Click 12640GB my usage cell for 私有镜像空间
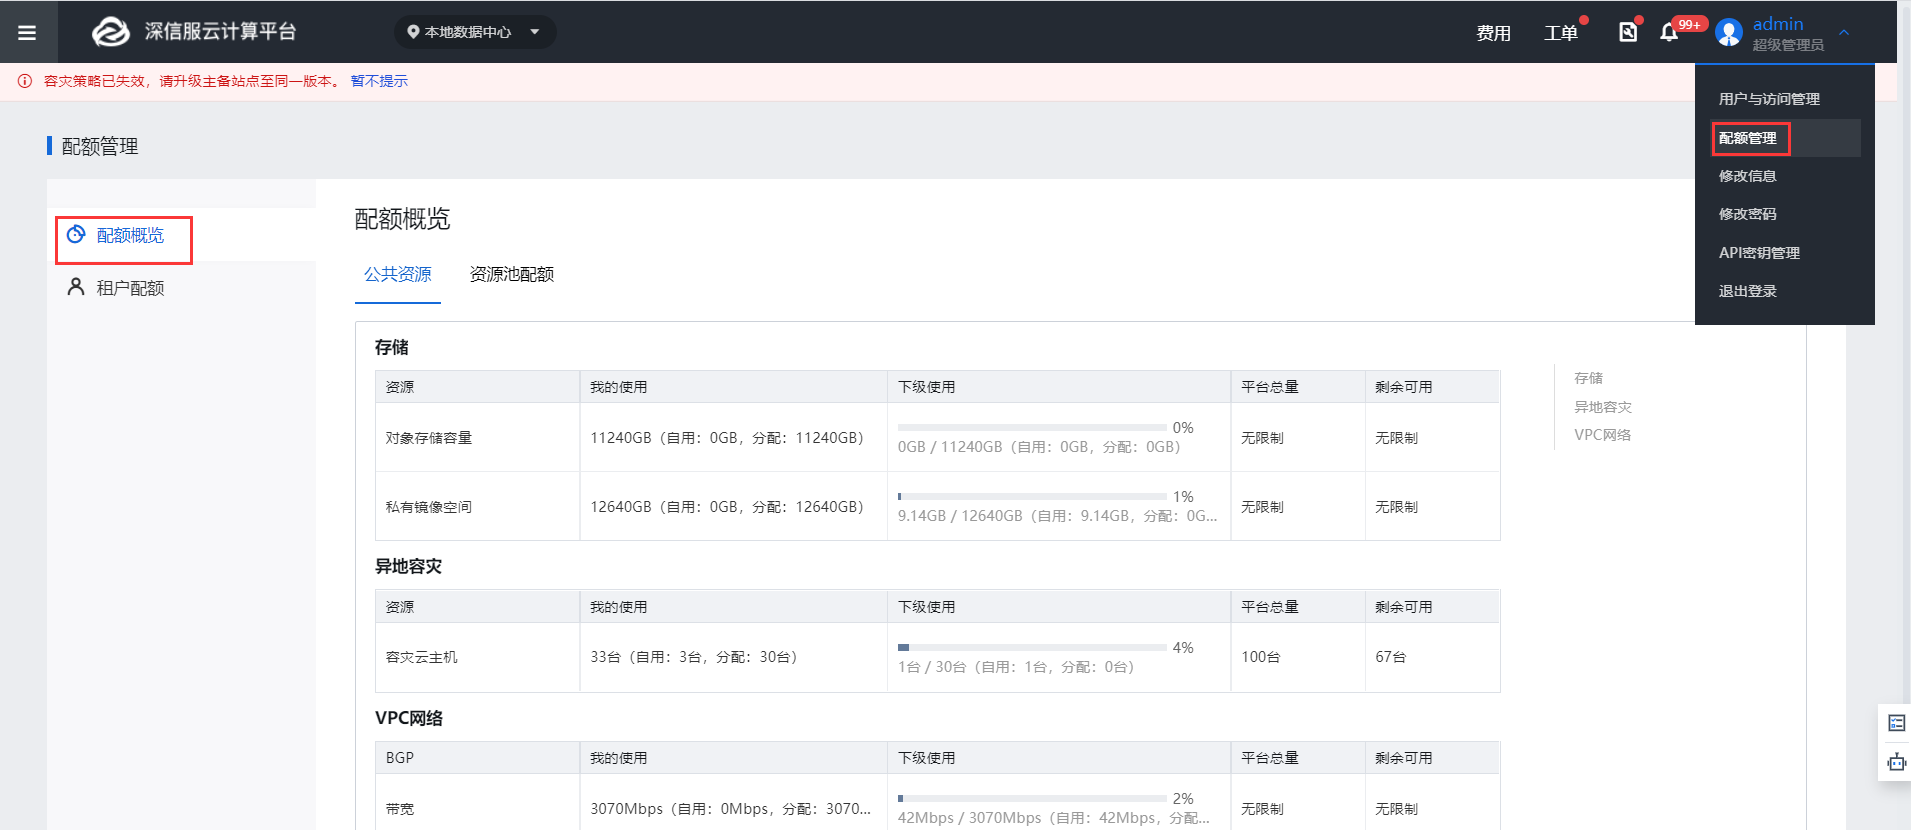This screenshot has width=1911, height=830. point(733,506)
